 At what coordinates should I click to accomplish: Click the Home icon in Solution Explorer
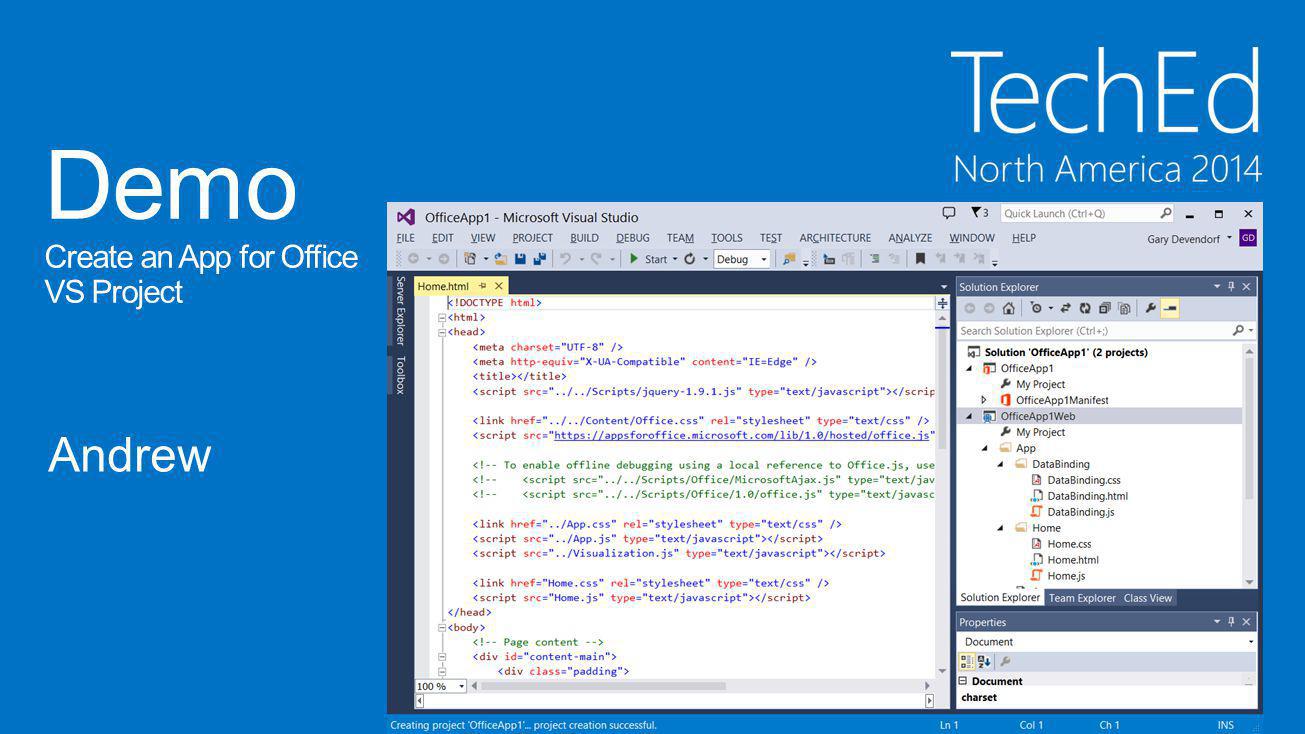pyautogui.click(x=1009, y=309)
